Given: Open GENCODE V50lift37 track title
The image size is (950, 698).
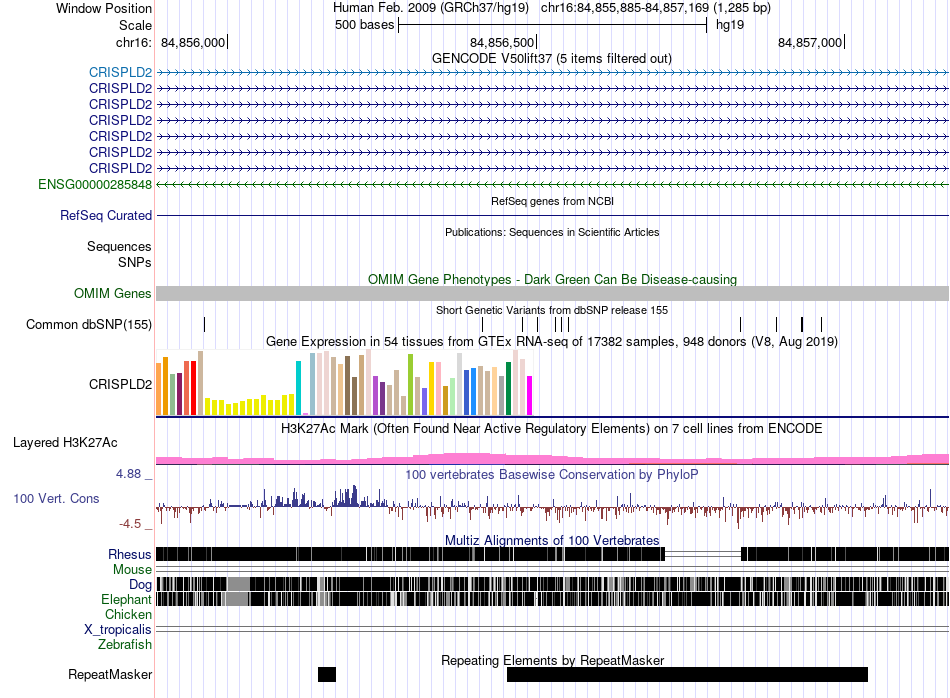Looking at the screenshot, I should coord(552,59).
